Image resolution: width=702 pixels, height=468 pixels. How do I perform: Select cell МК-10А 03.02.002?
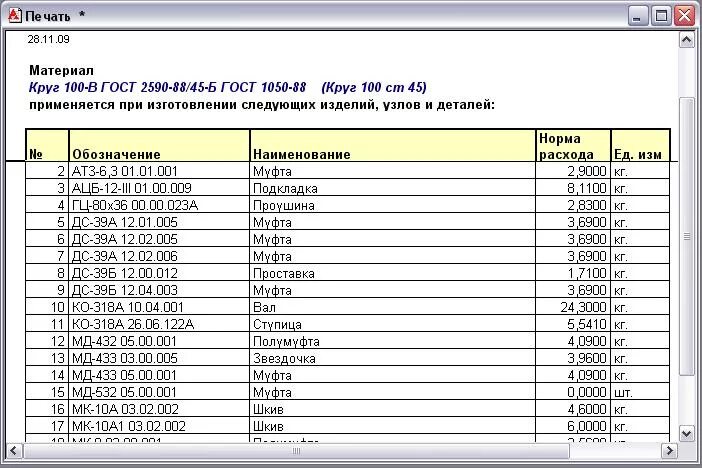tap(159, 409)
